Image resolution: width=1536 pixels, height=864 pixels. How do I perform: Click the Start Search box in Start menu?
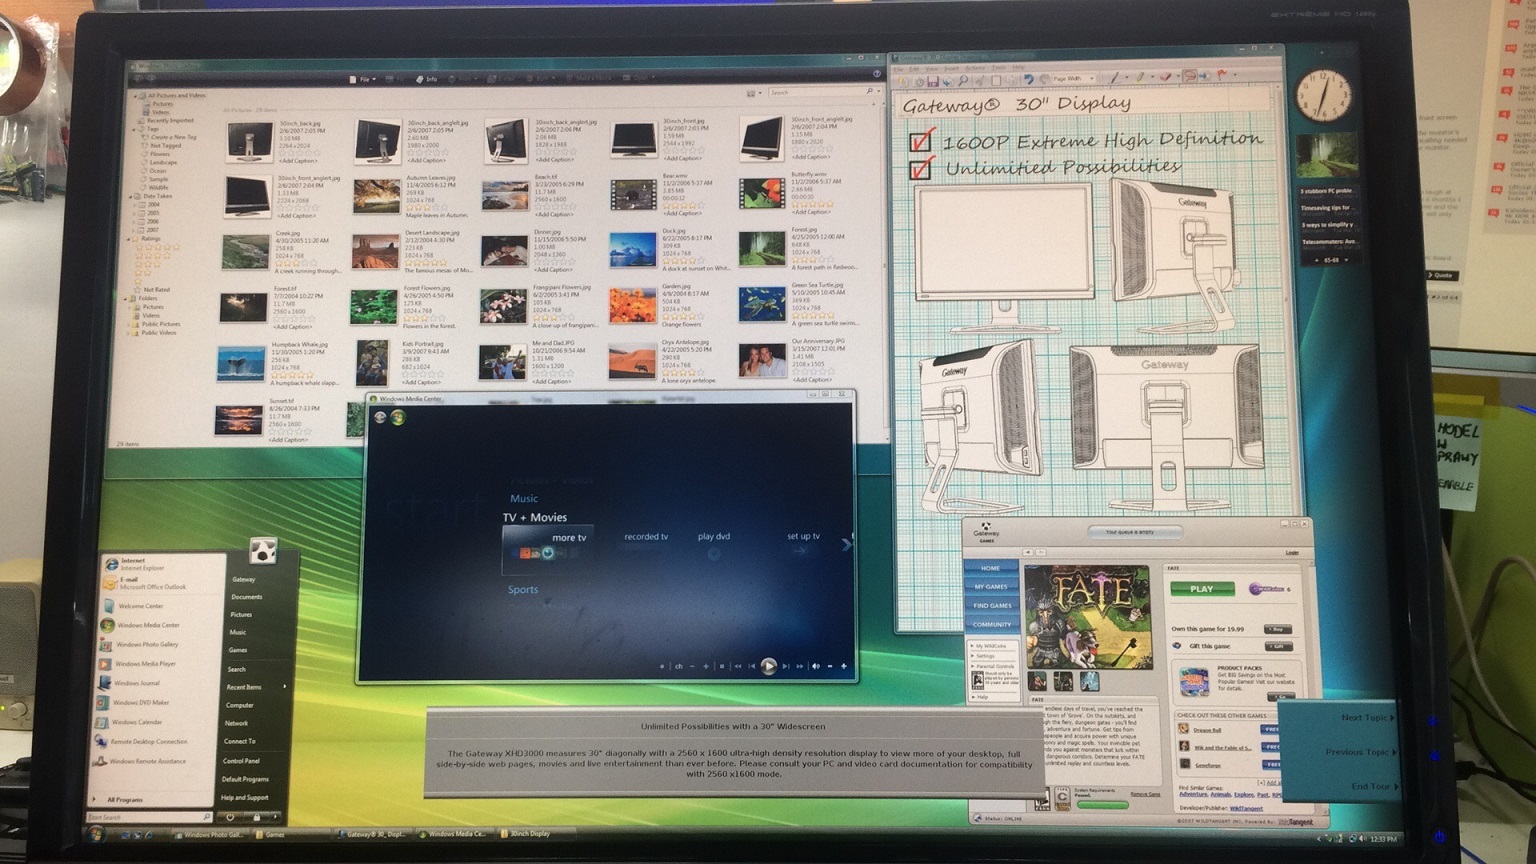pyautogui.click(x=149, y=817)
